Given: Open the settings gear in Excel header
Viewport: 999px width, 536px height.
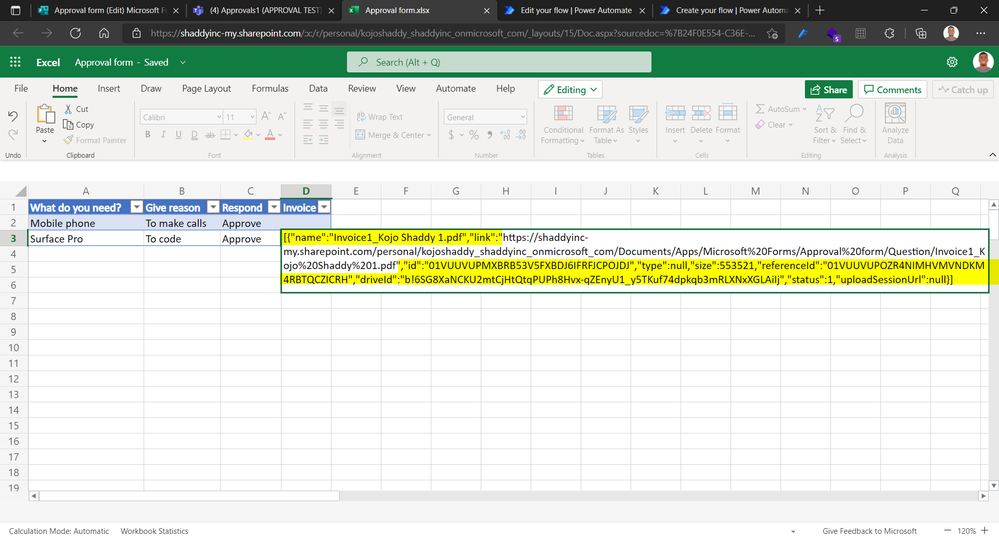Looking at the screenshot, I should point(951,62).
